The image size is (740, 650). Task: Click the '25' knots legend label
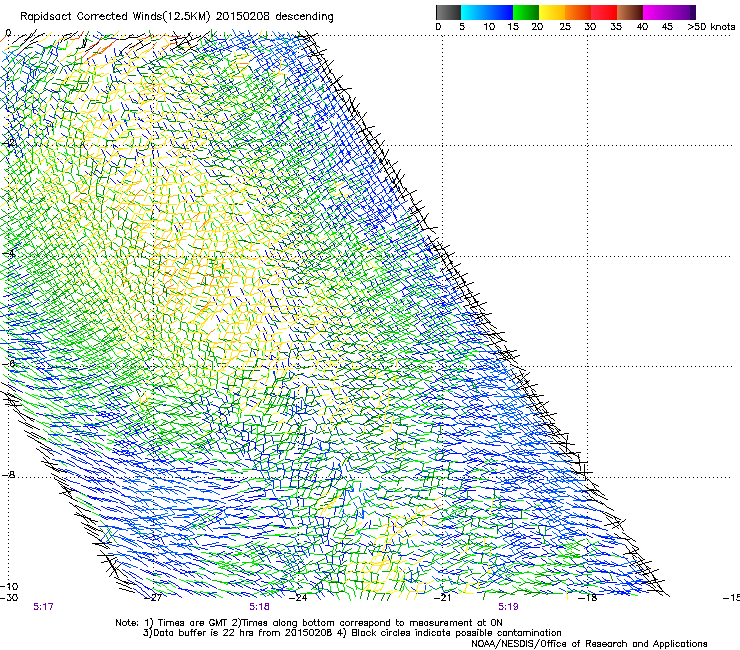[565, 27]
